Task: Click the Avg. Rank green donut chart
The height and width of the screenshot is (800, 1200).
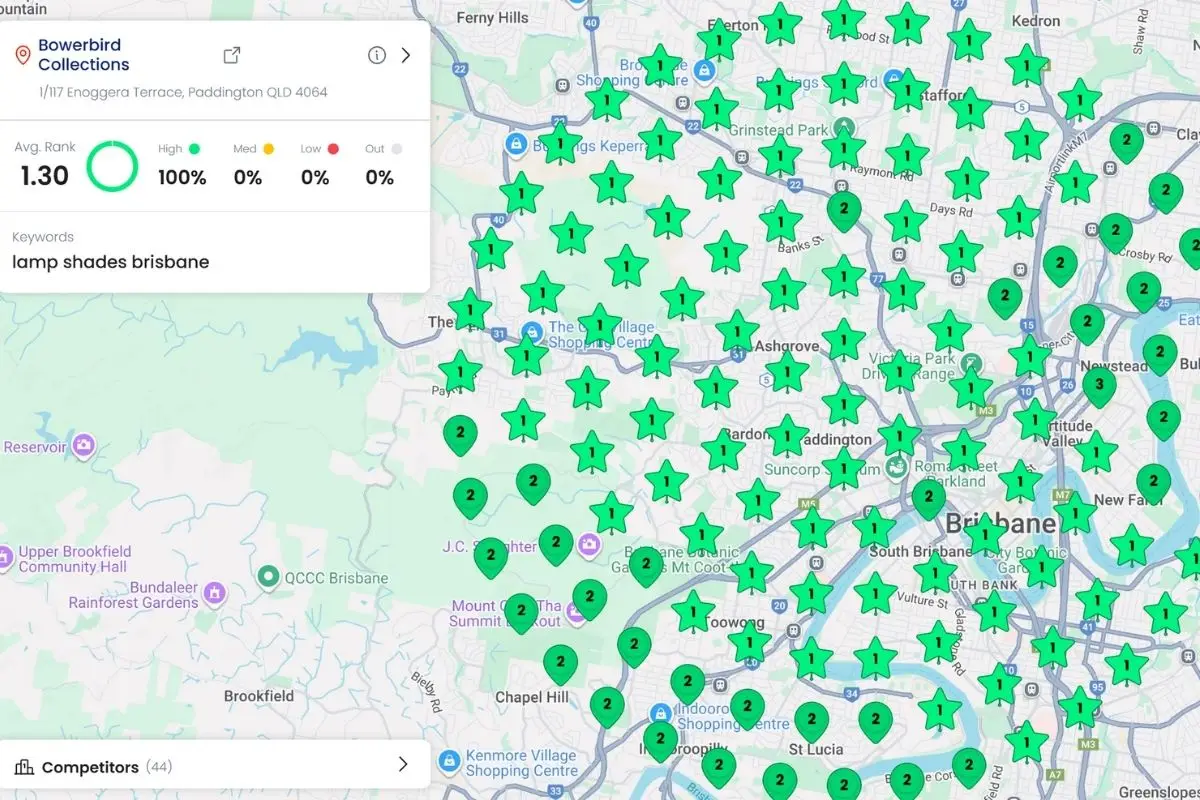Action: [x=112, y=167]
